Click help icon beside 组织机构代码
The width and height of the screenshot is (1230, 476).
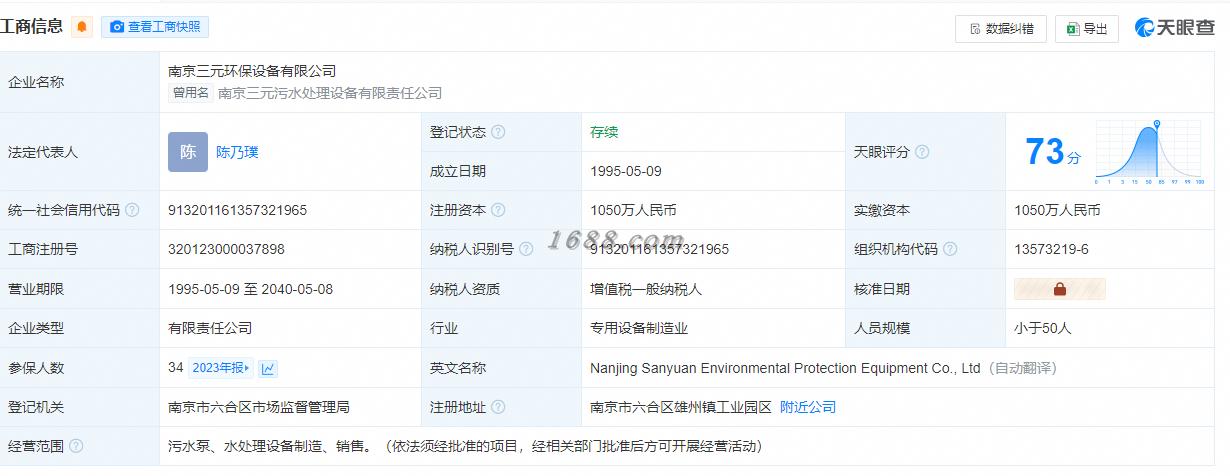pyautogui.click(x=950, y=249)
